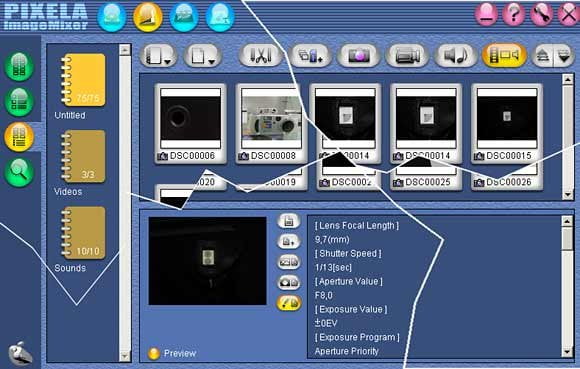Close ImageMixer with the pink X button
Image resolution: width=580 pixels, height=369 pixels.
coord(569,14)
